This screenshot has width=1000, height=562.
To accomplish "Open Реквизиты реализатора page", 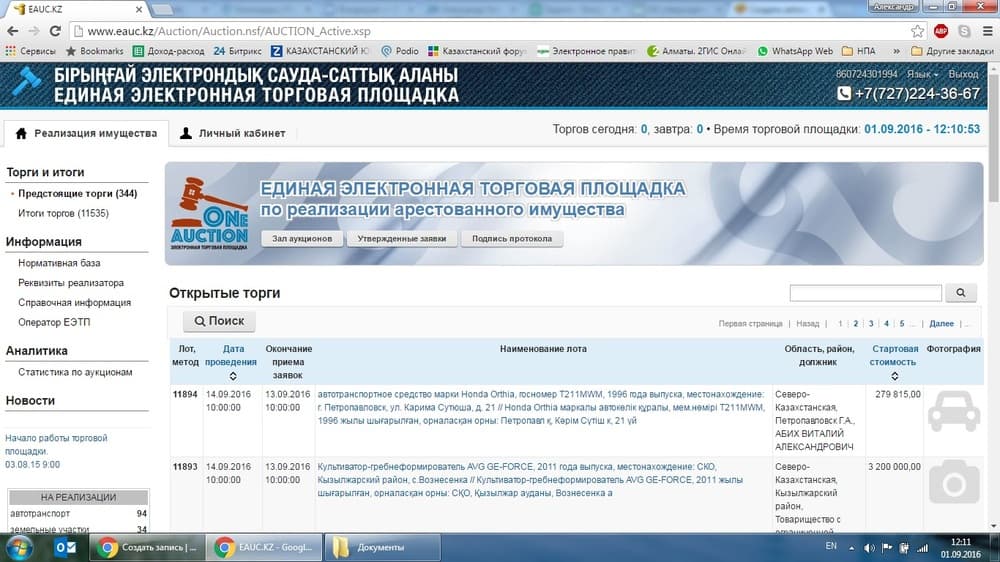I will [71, 283].
